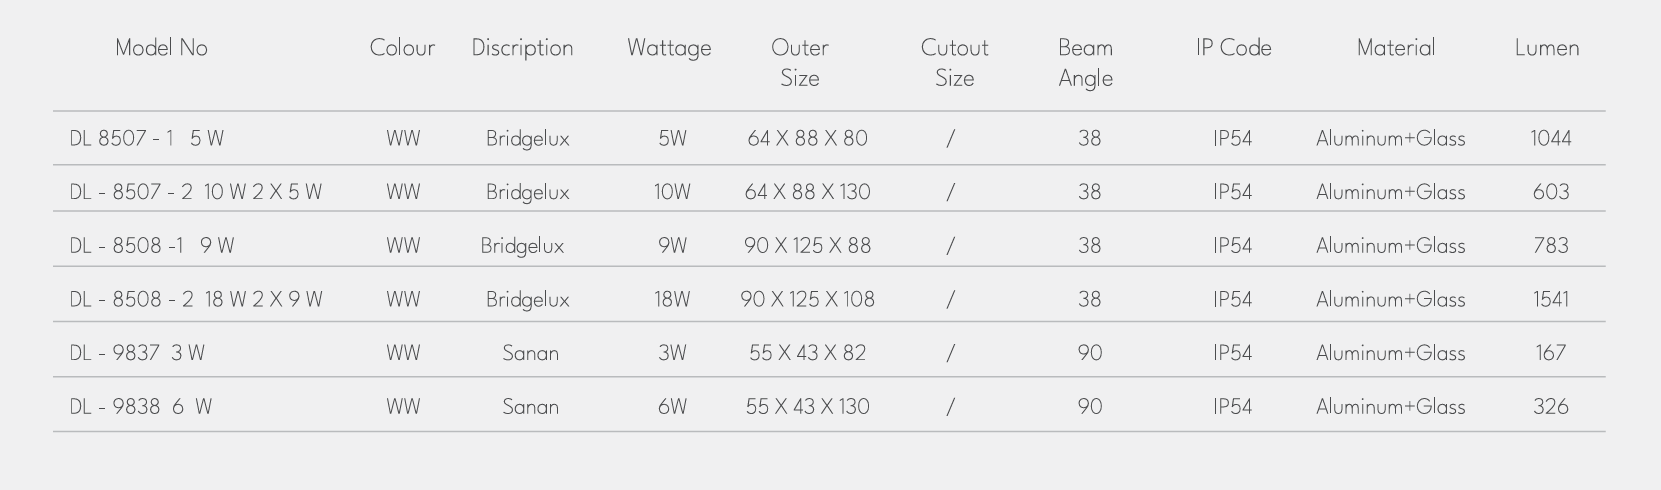Screen dimensions: 1661x490
Task: Click the 18W wattage cell
Action: 673,300
